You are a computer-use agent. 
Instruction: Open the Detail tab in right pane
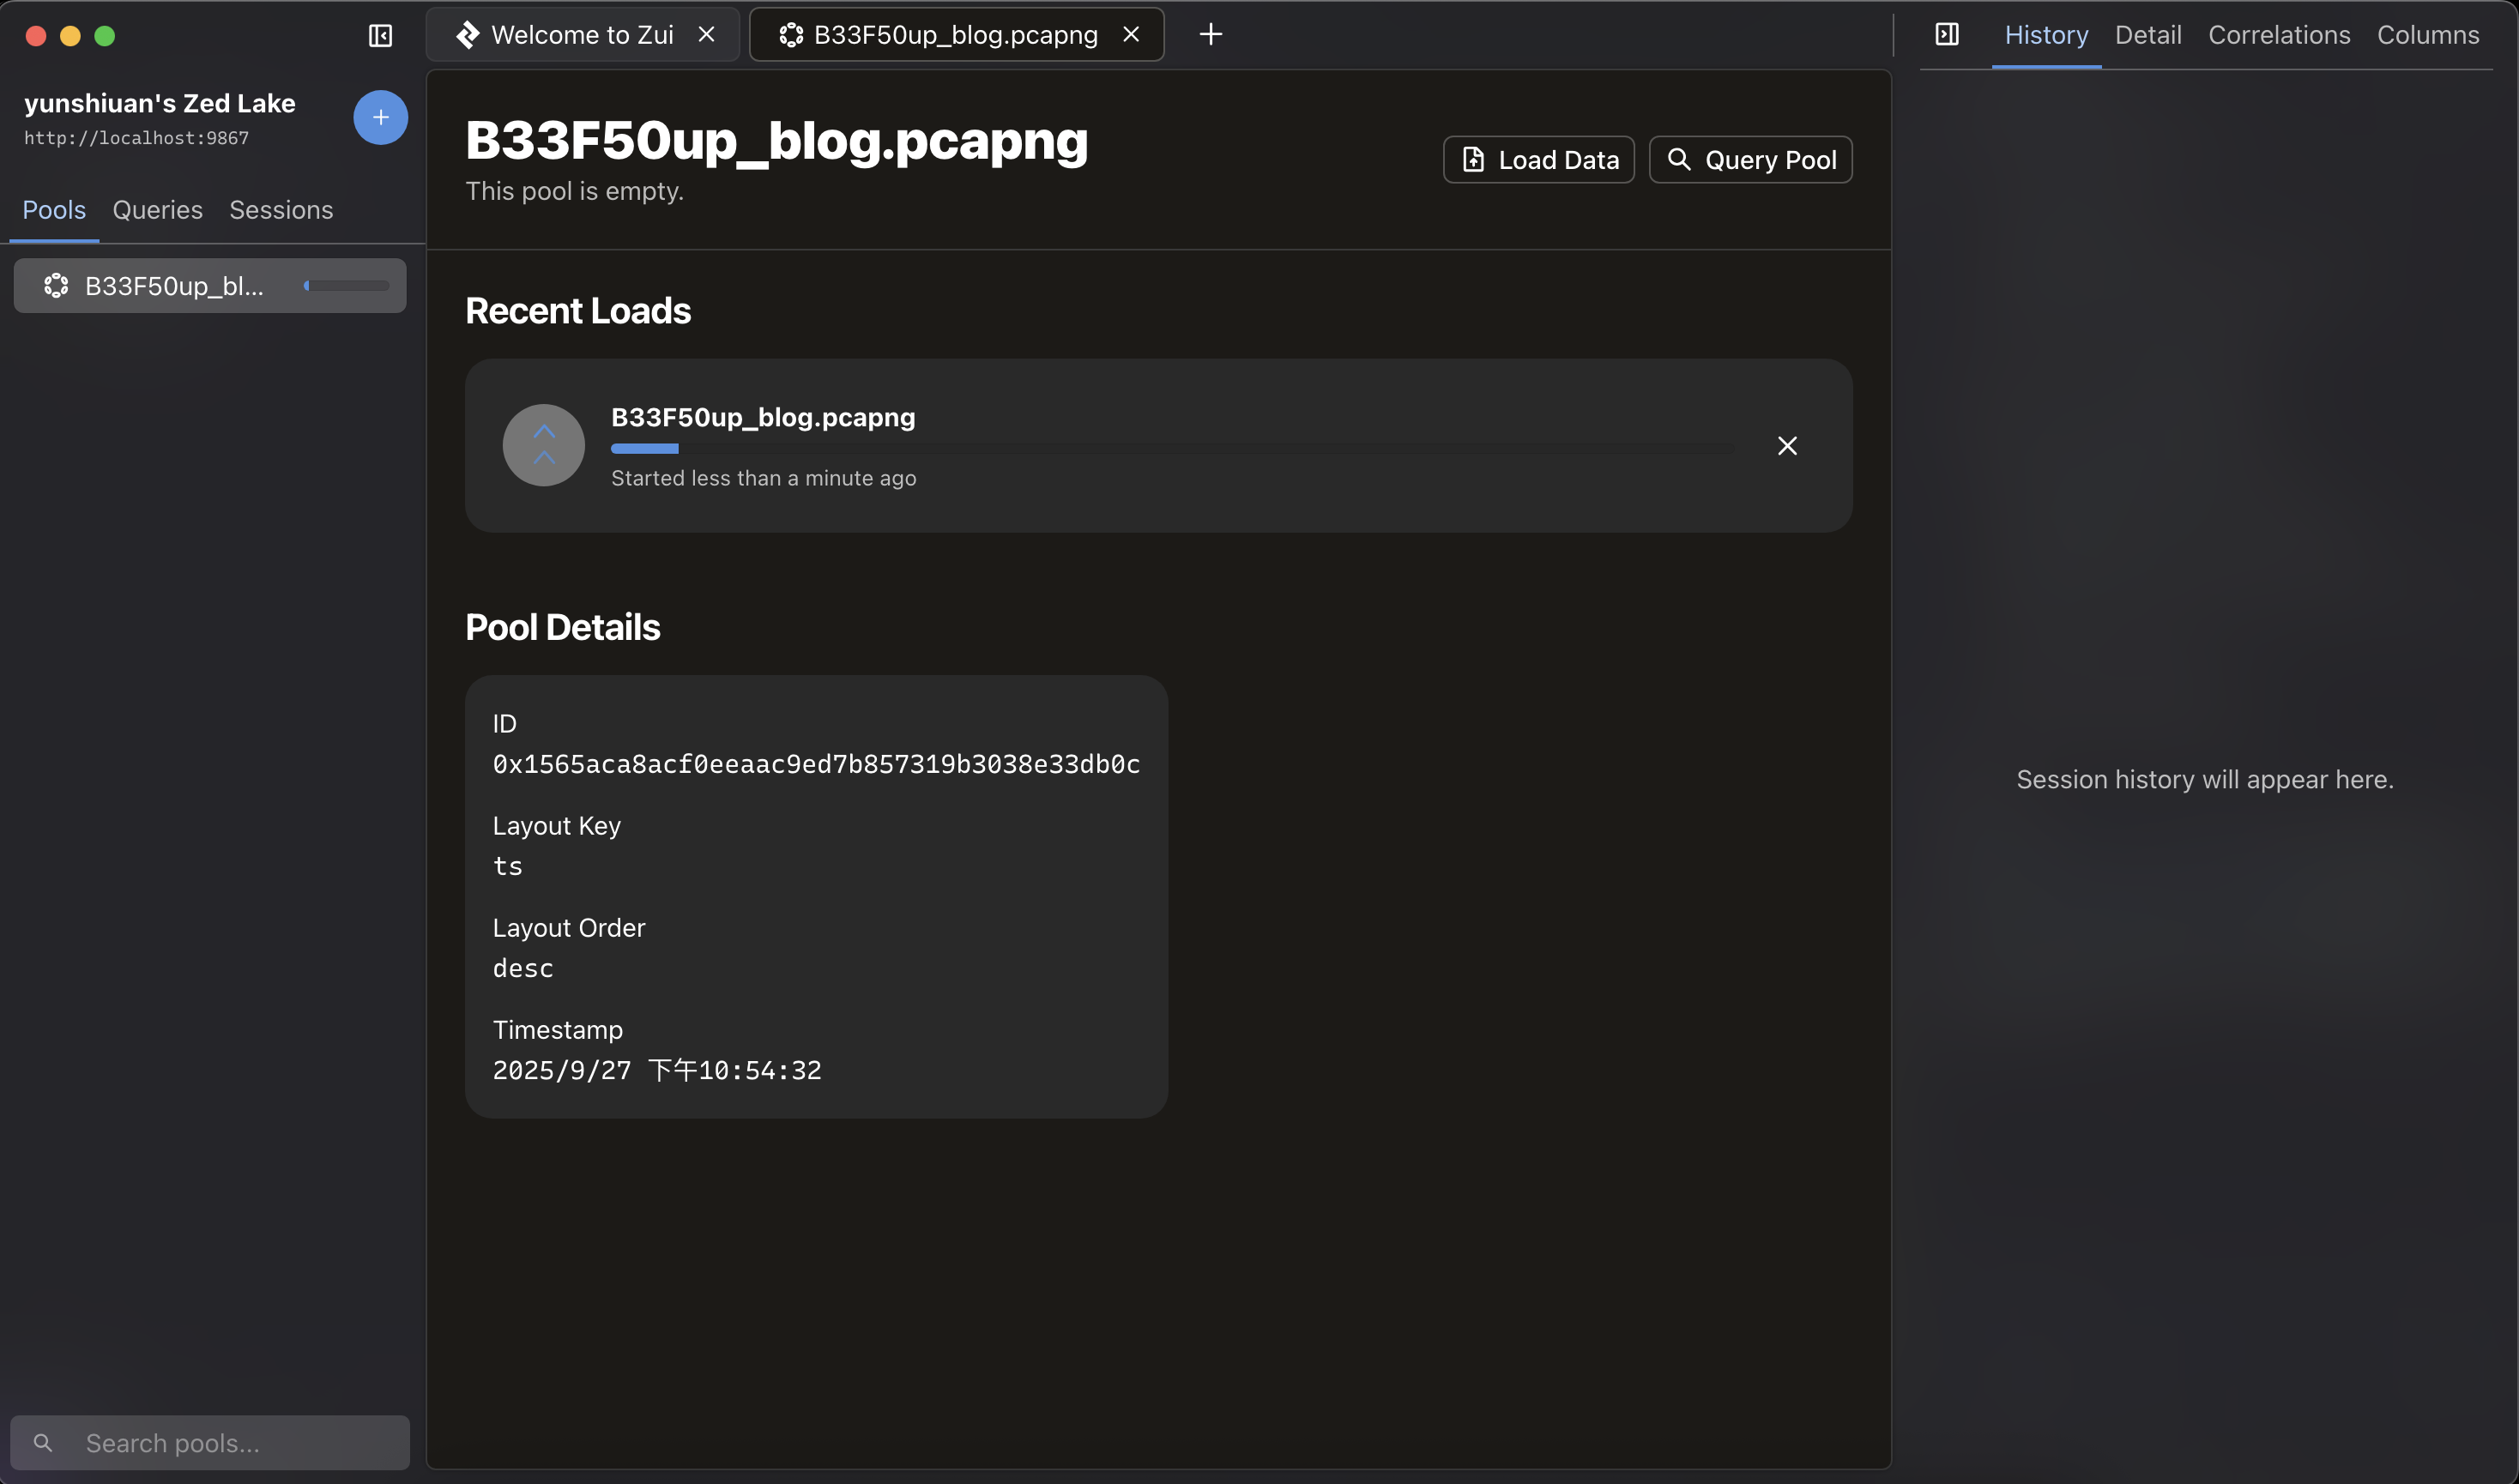tap(2147, 35)
